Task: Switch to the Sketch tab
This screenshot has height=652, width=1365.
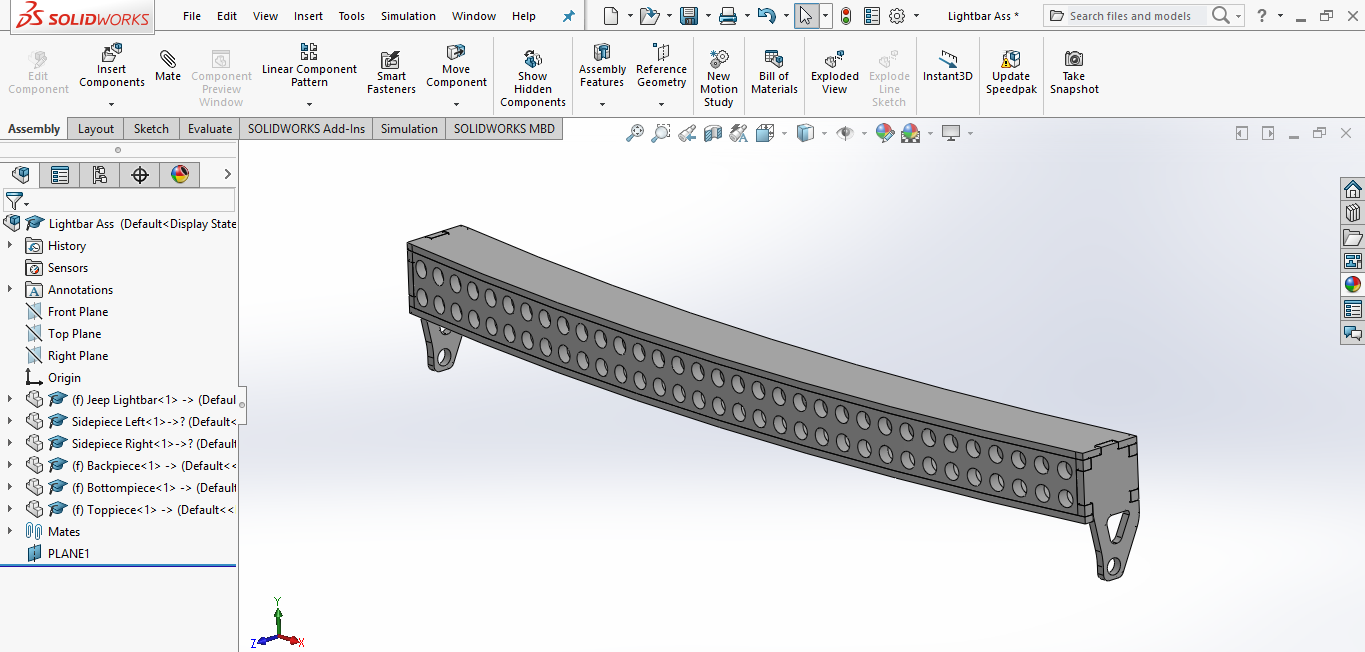Action: click(151, 128)
